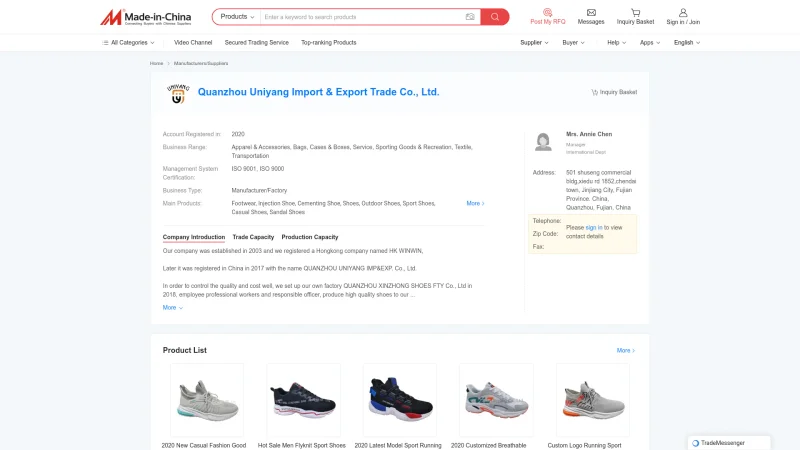Click Custom Logo Running Sport product title

(x=584, y=445)
